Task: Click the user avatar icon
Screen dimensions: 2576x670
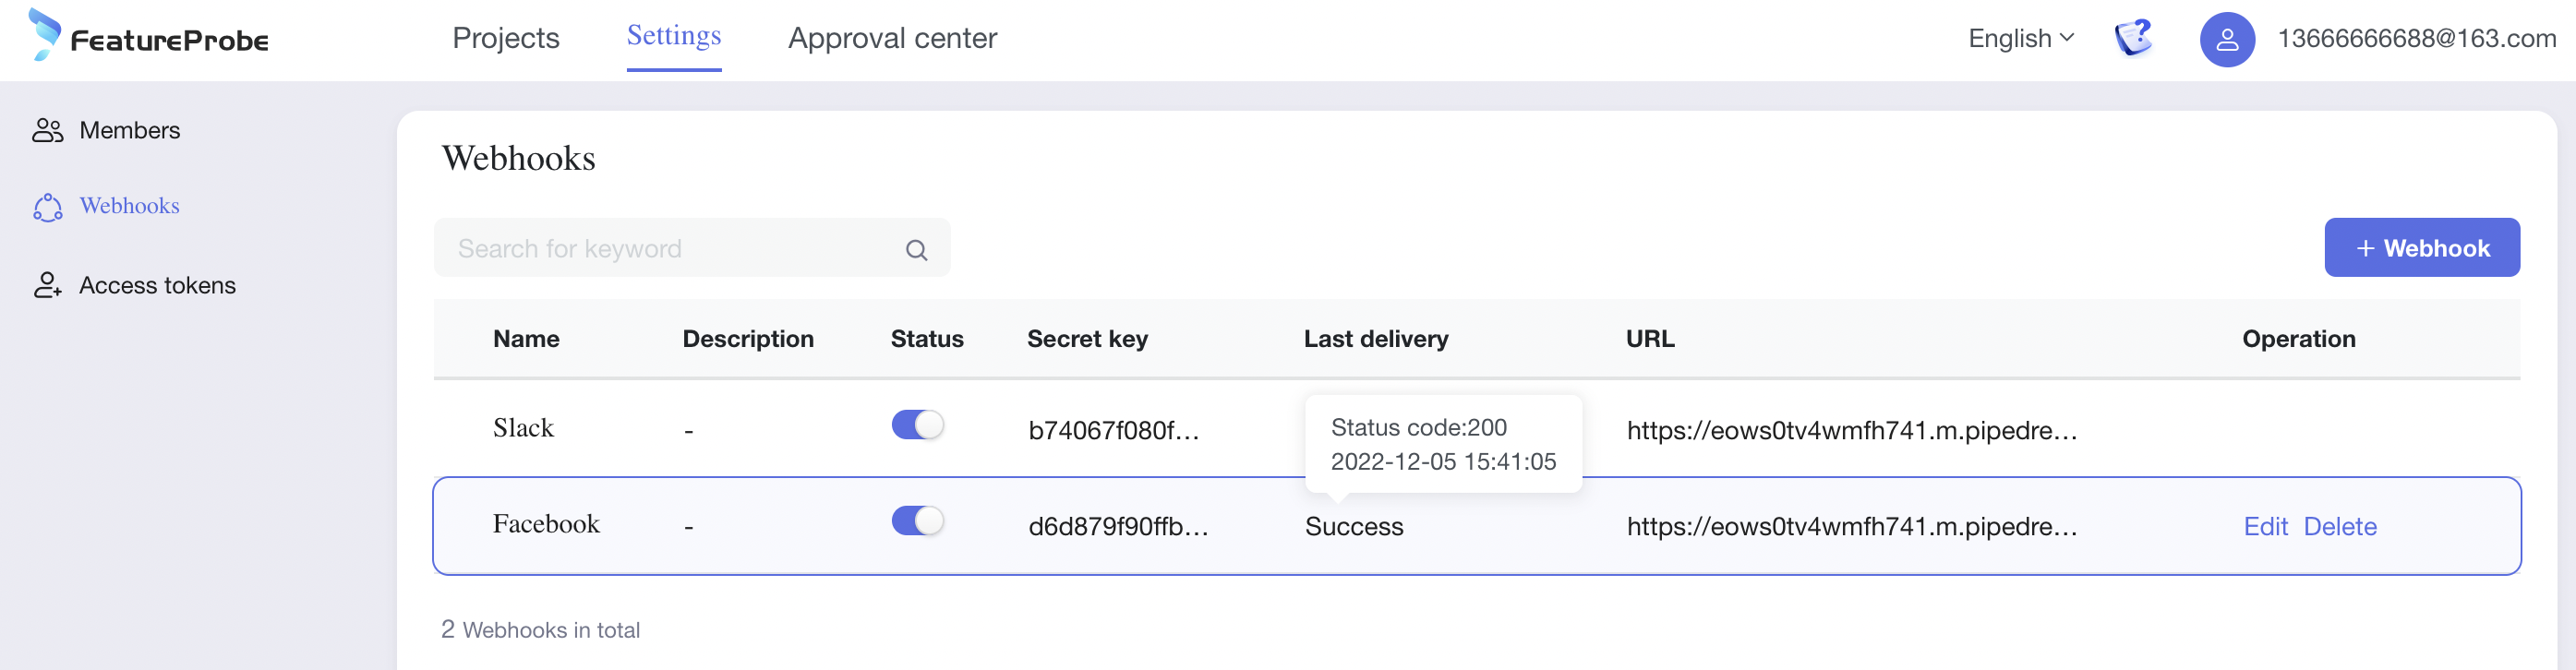Action: pos(2226,40)
